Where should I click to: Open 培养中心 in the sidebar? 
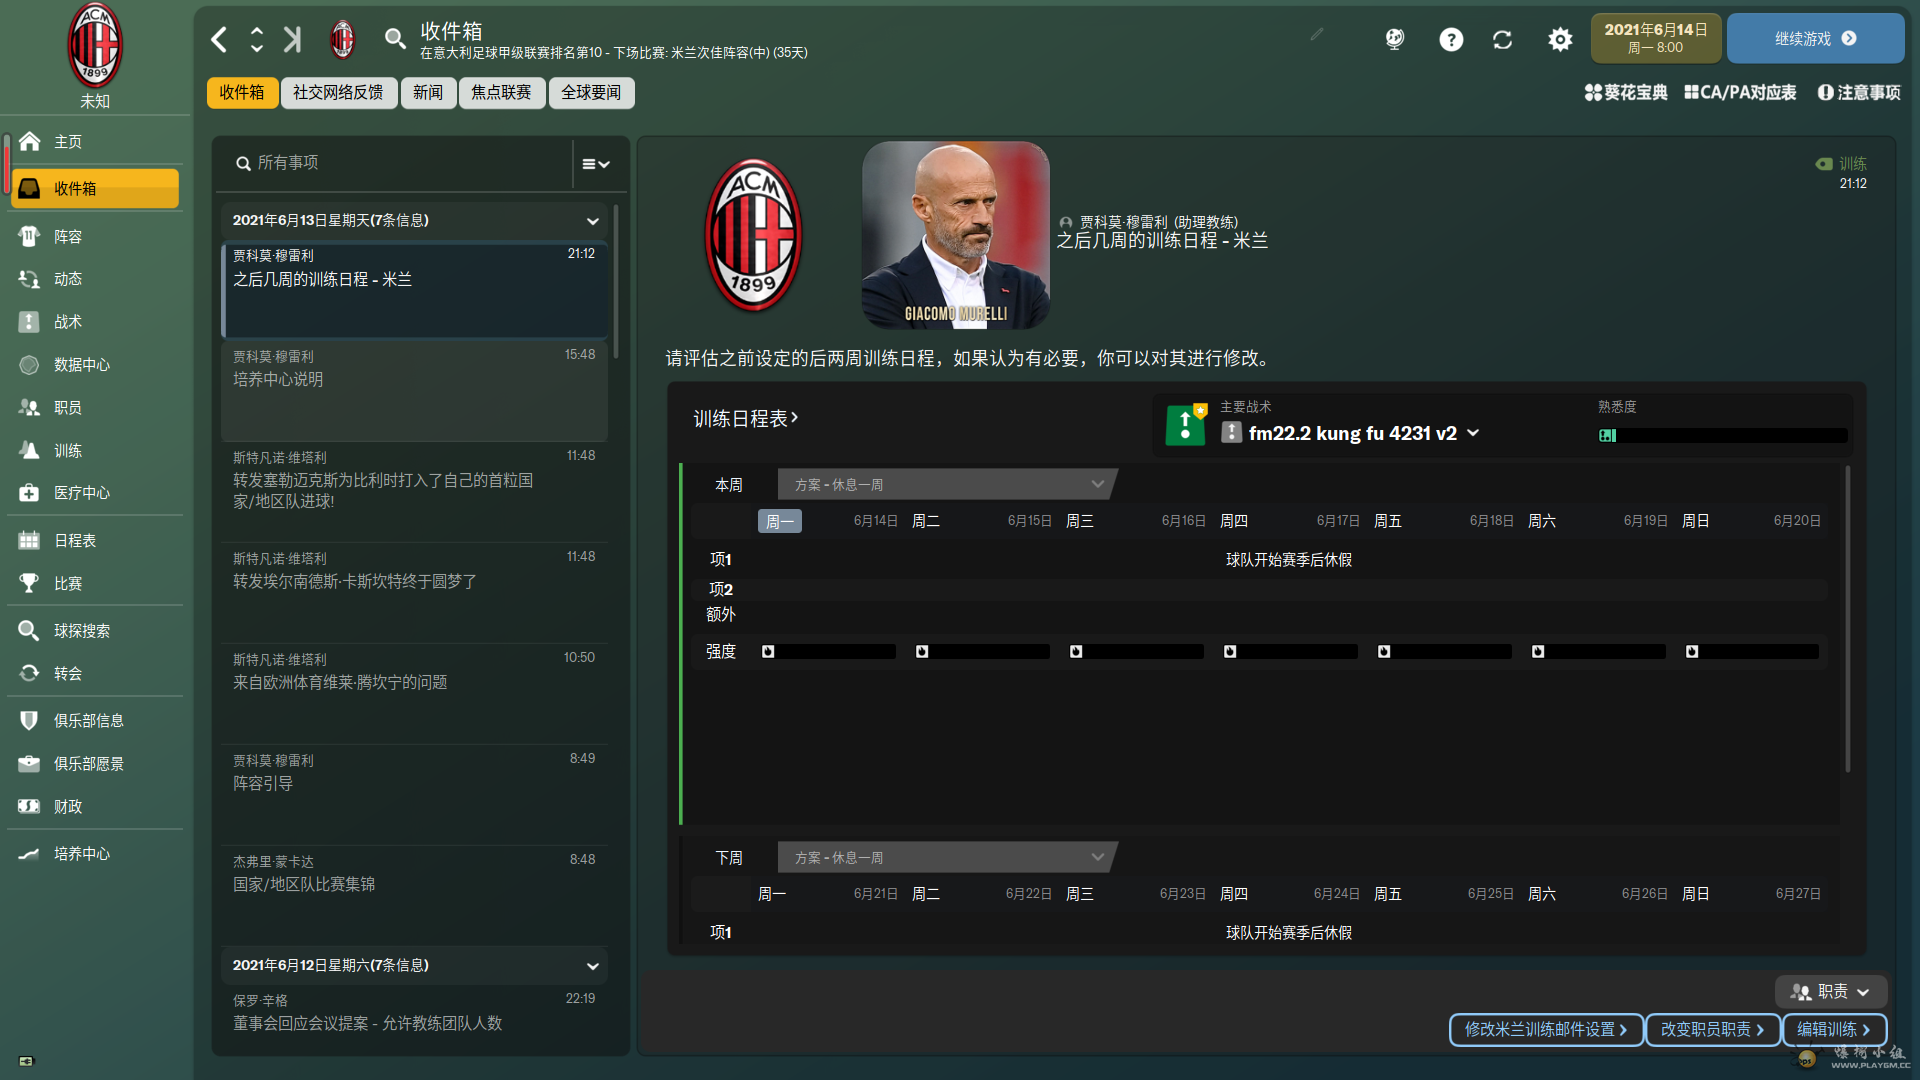click(95, 854)
